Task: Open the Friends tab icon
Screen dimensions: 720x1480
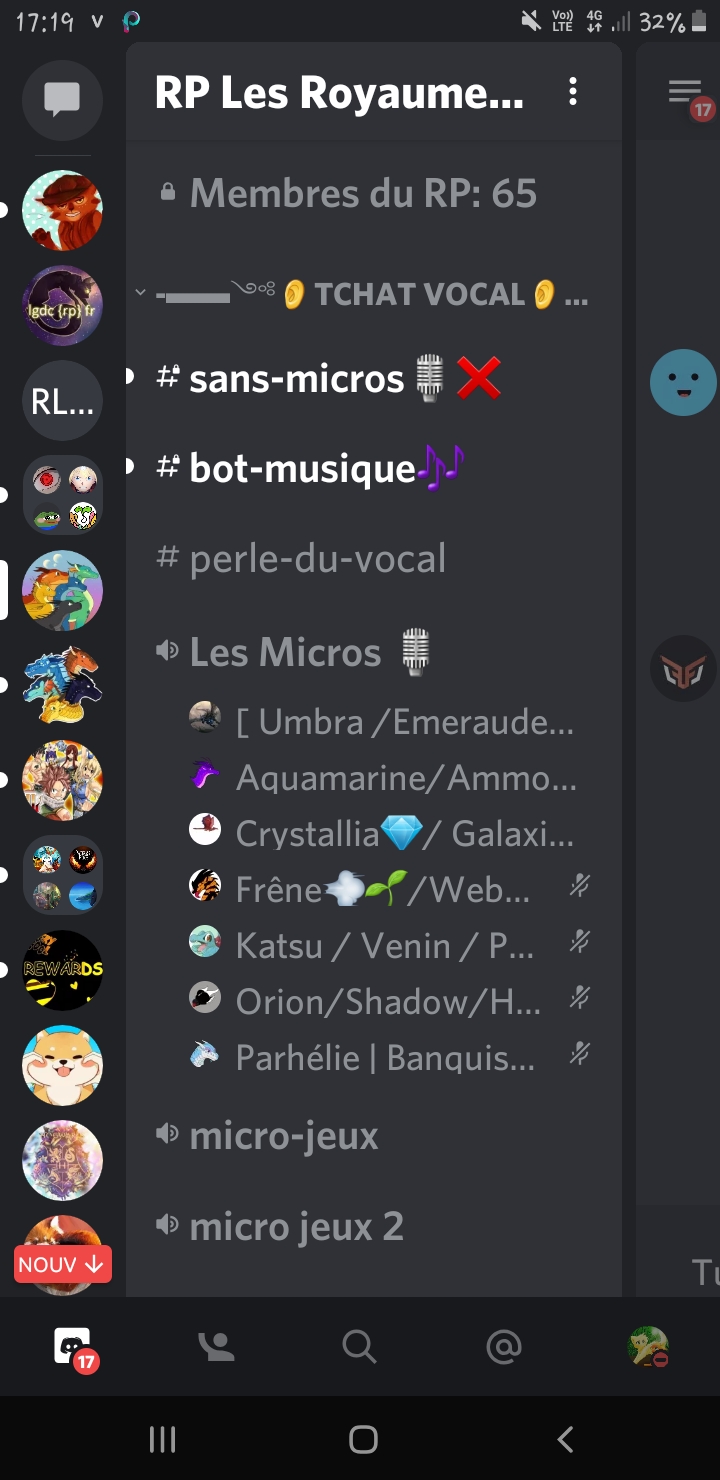Action: click(216, 1348)
